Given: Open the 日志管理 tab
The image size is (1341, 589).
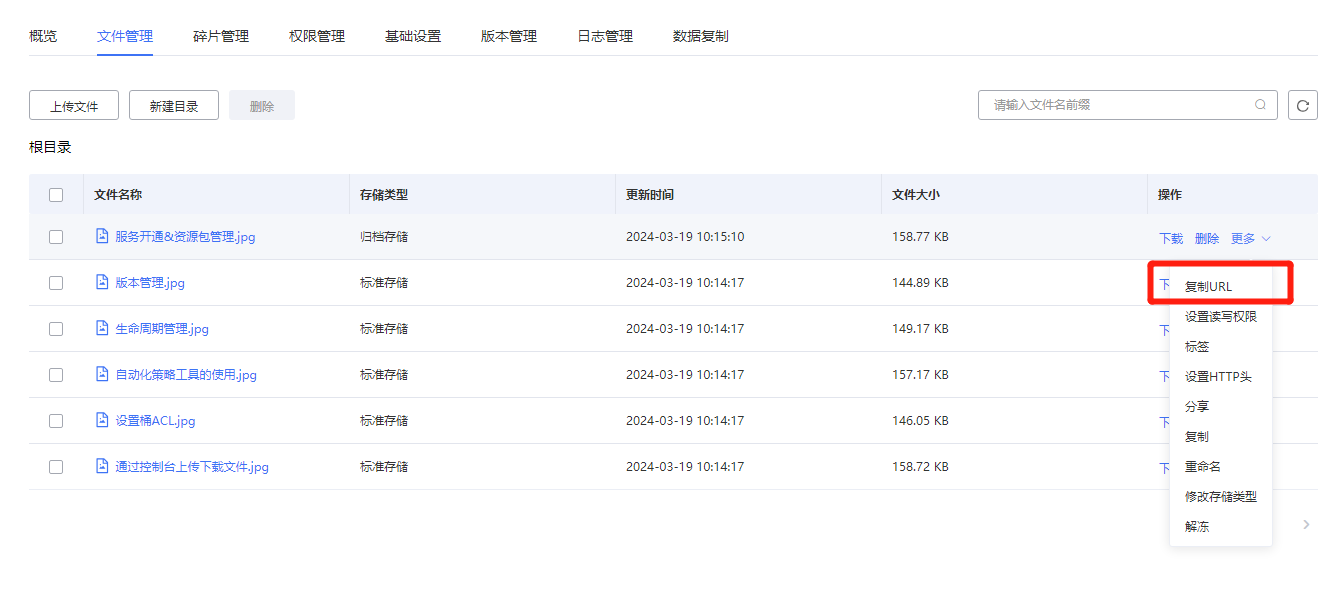Looking at the screenshot, I should 605,36.
